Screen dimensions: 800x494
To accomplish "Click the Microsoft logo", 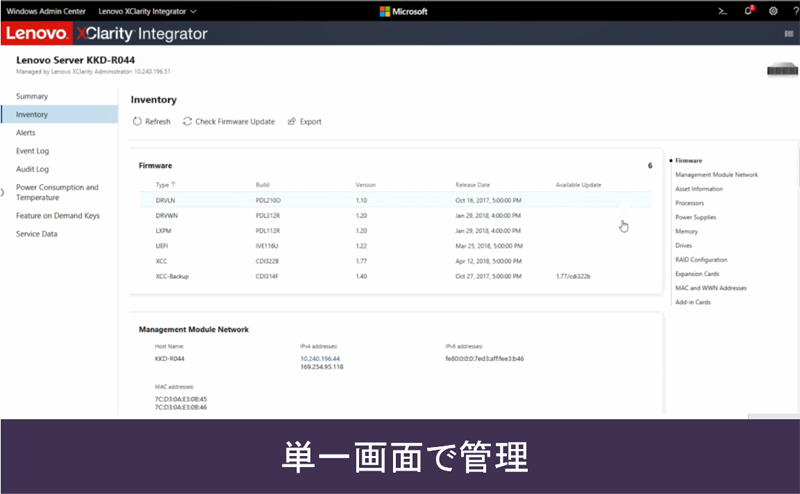I will coord(404,11).
